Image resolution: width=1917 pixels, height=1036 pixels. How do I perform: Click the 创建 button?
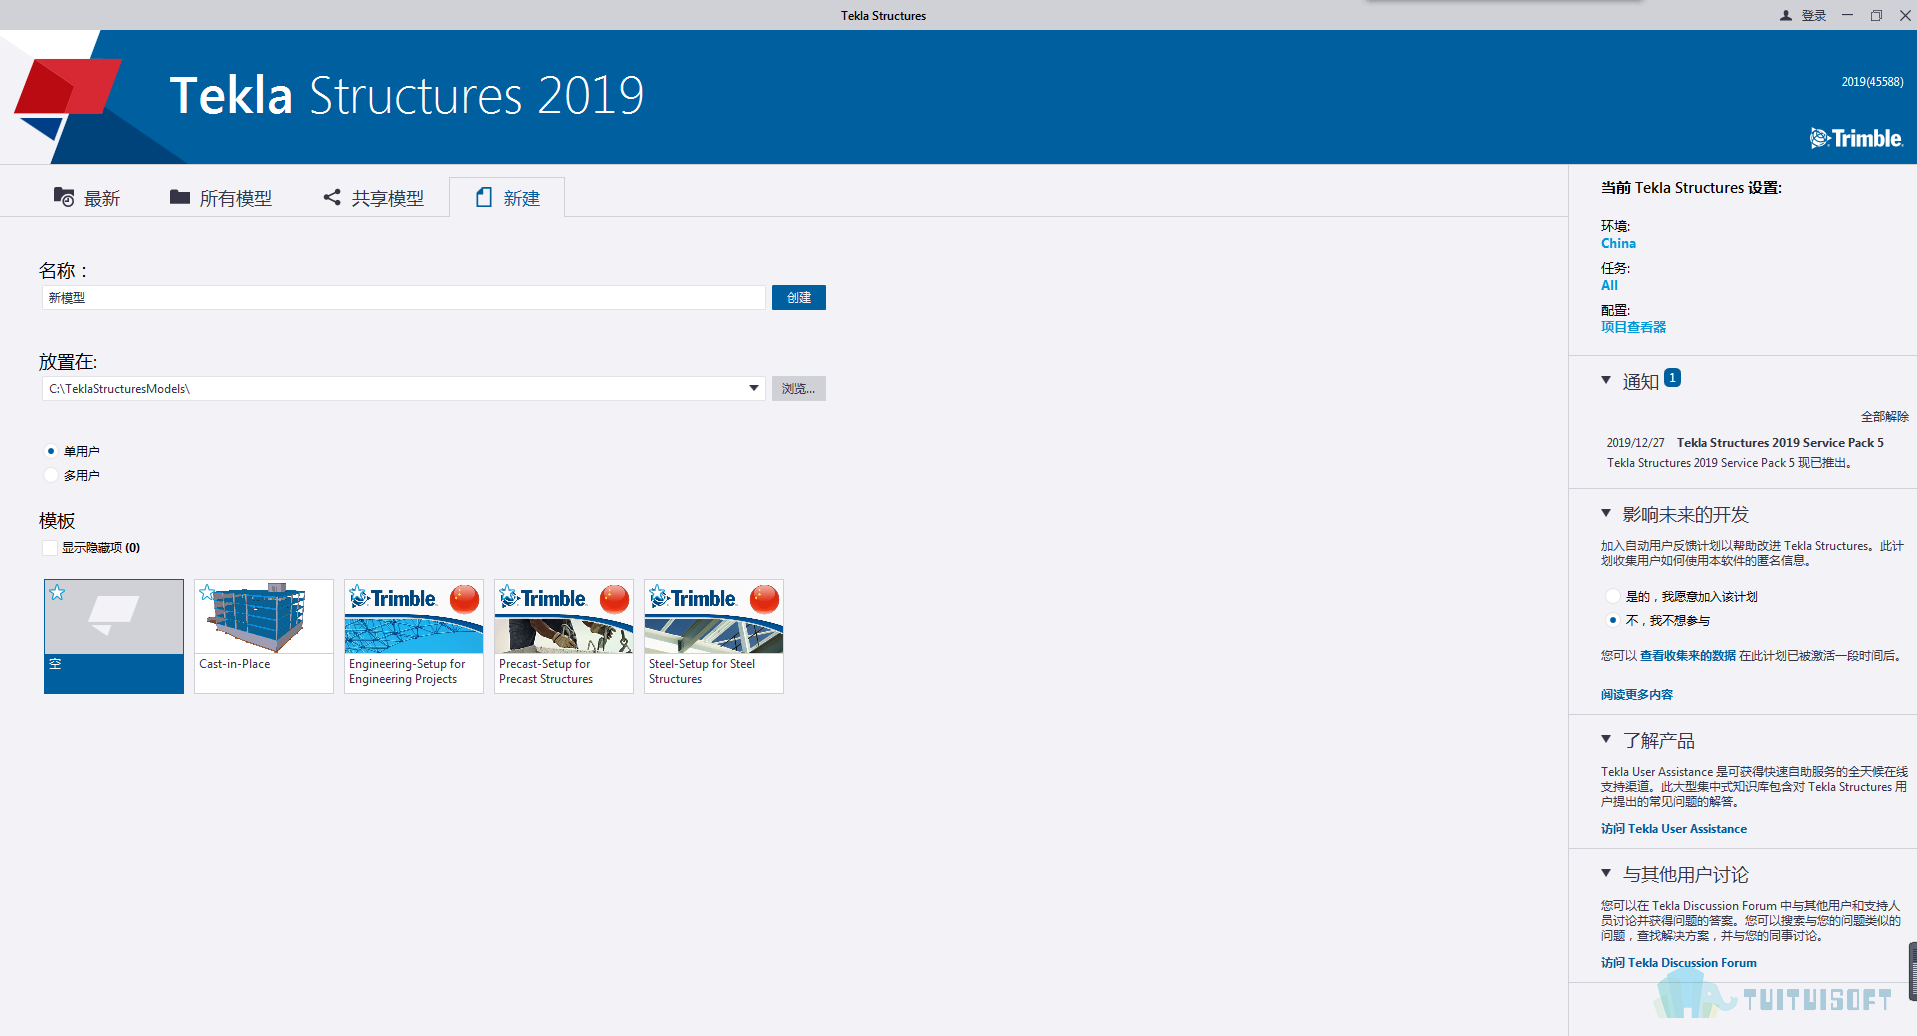point(799,297)
